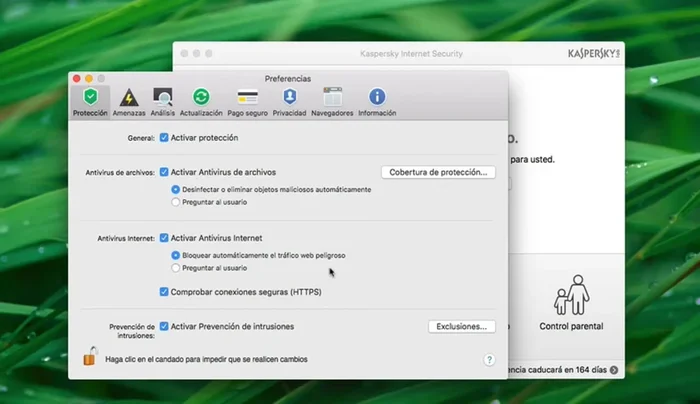Image resolution: width=700 pixels, height=404 pixels.
Task: Open the Amenazas warning icon pane
Action: tap(128, 98)
